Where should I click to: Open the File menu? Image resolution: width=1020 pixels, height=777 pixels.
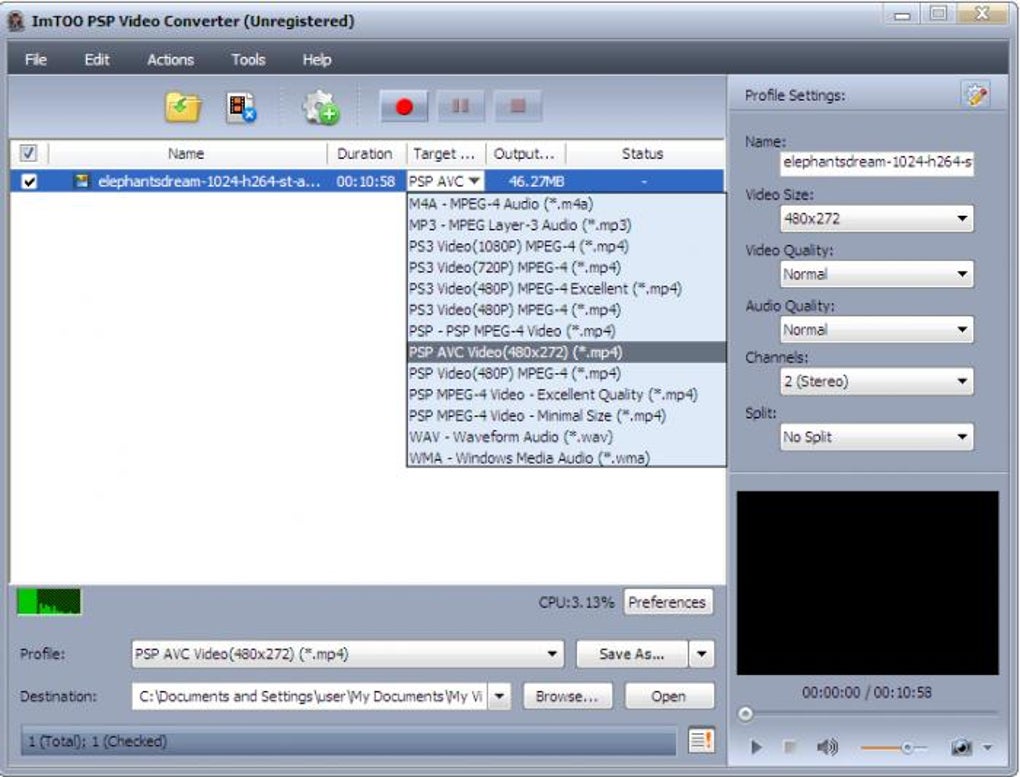coord(36,59)
